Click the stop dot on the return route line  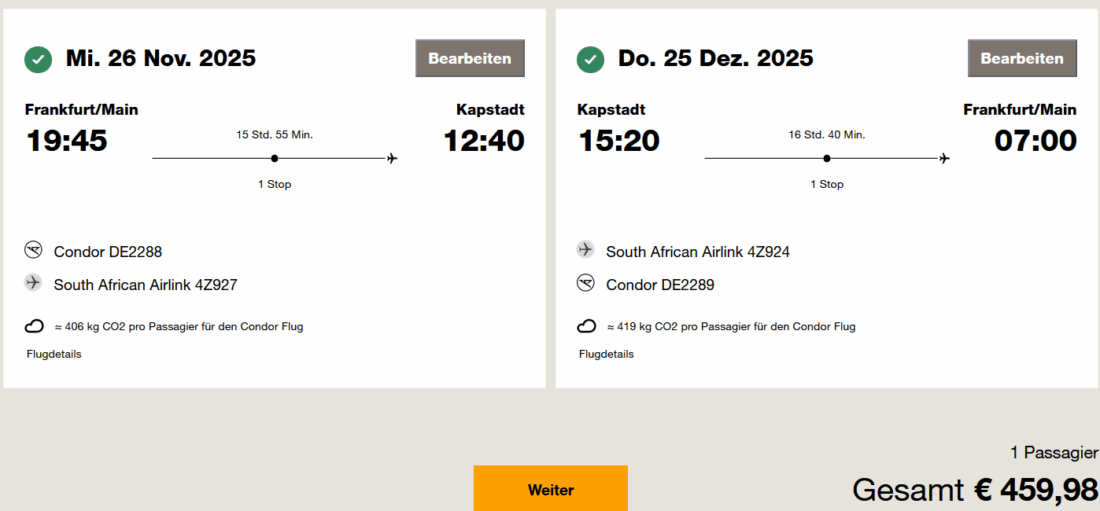[x=826, y=158]
